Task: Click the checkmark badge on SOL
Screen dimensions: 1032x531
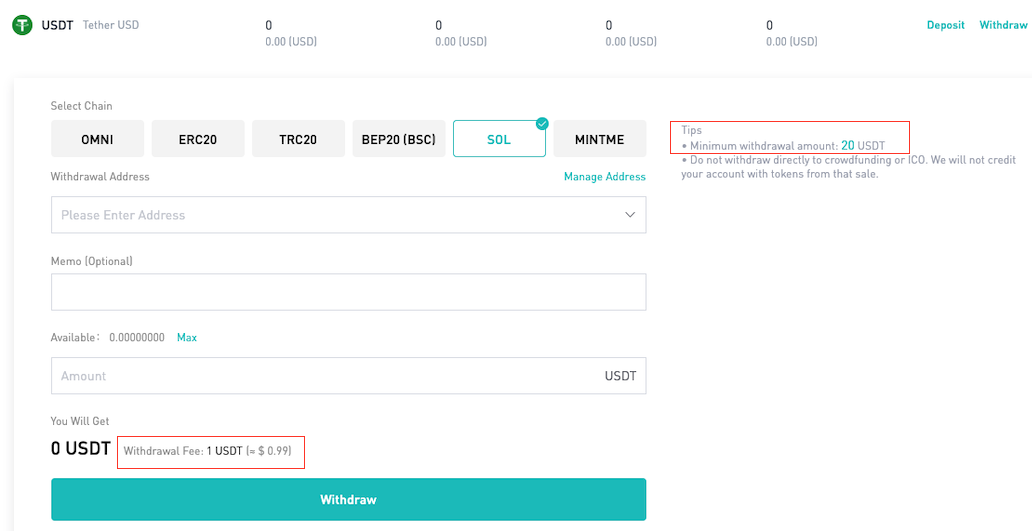Action: (542, 123)
